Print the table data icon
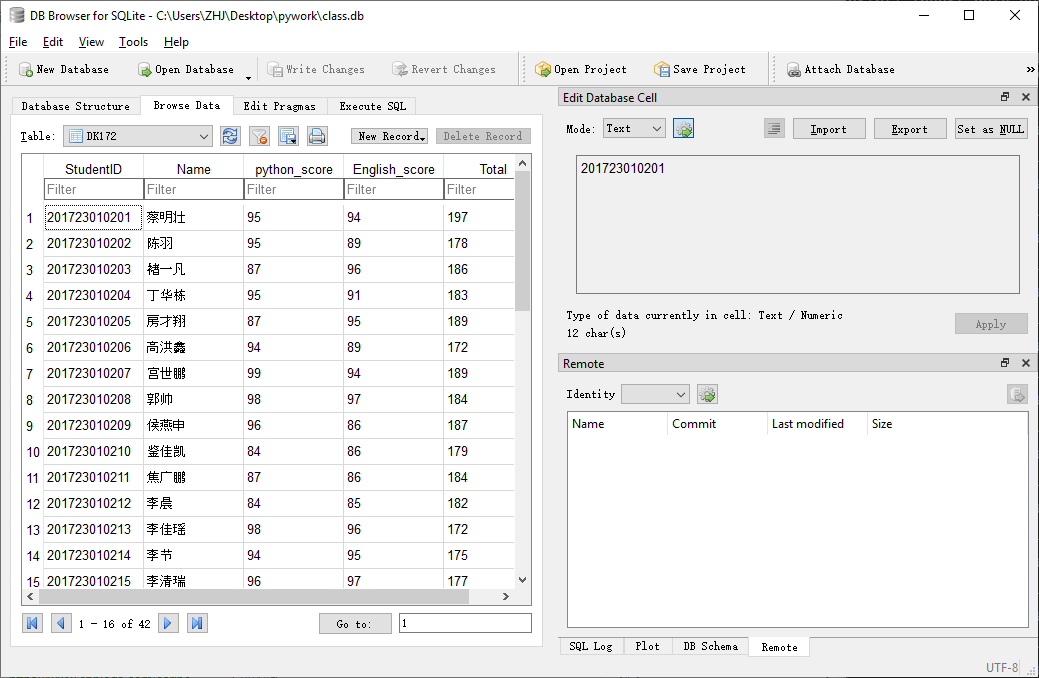 317,136
